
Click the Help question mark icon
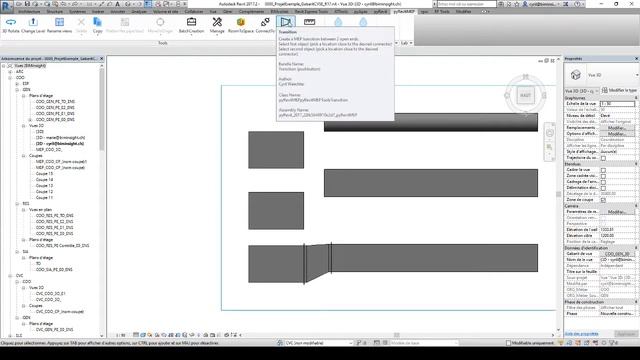578,4
